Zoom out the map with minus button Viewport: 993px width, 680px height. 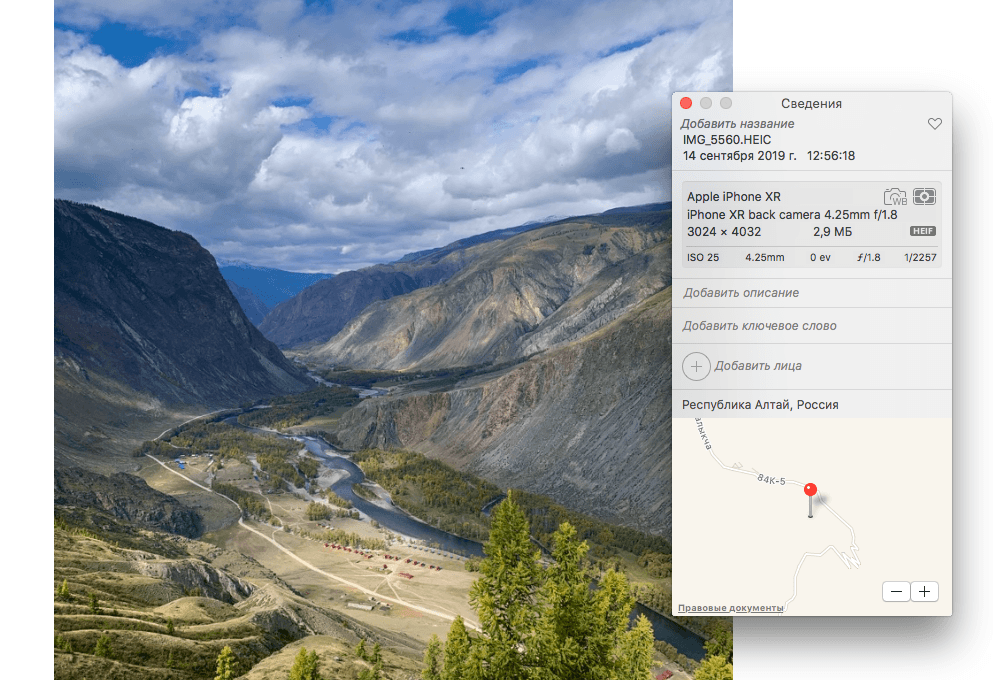point(897,591)
